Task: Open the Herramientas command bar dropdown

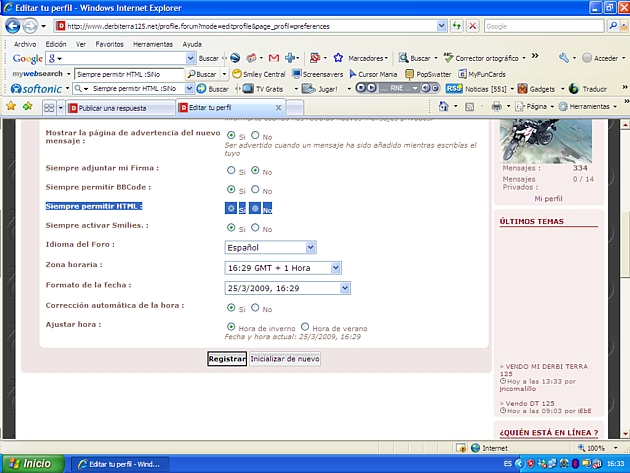Action: click(588, 106)
